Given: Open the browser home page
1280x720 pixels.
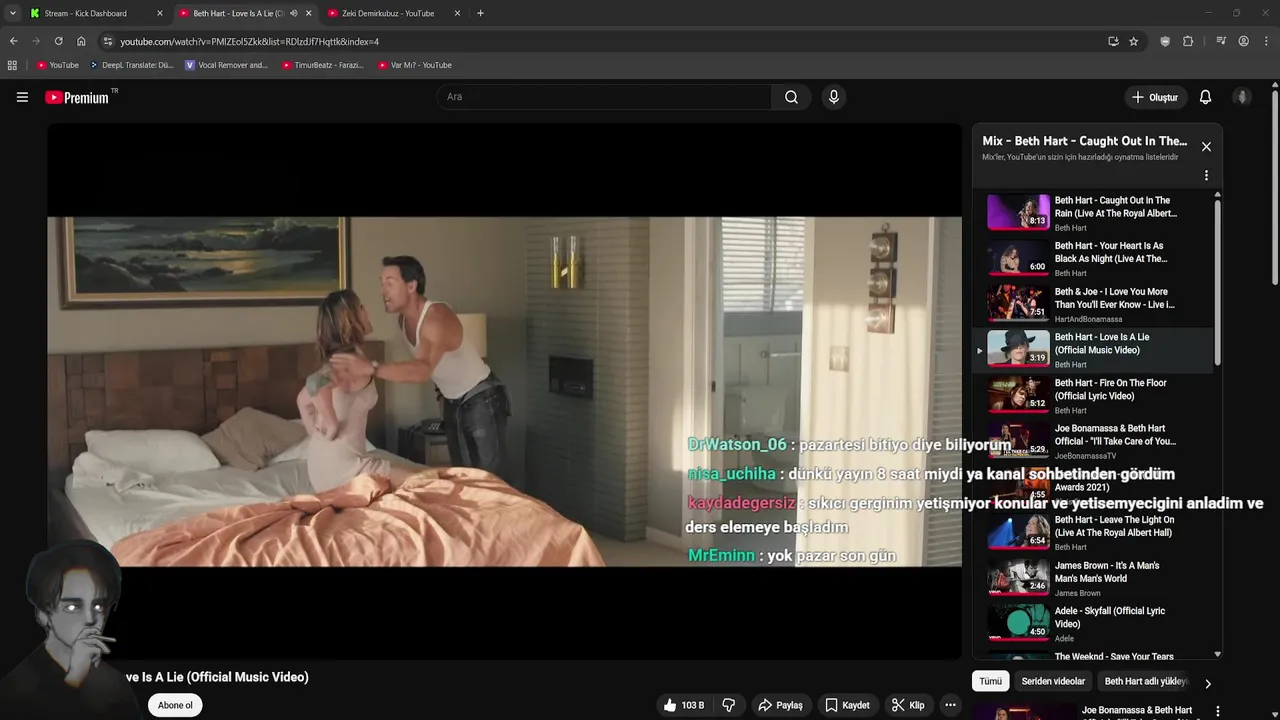Looking at the screenshot, I should click(x=81, y=41).
